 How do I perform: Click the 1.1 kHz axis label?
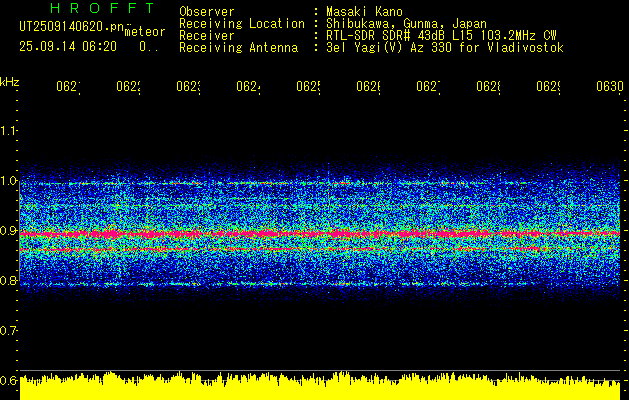coord(8,131)
